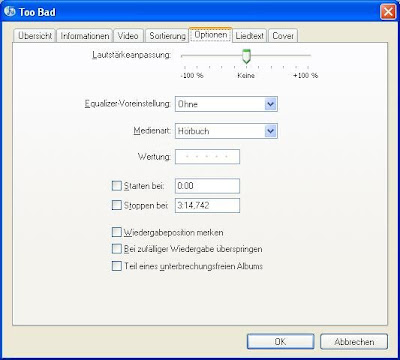This screenshot has height=360, width=400.
Task: Confirm with the OK button
Action: point(280,342)
